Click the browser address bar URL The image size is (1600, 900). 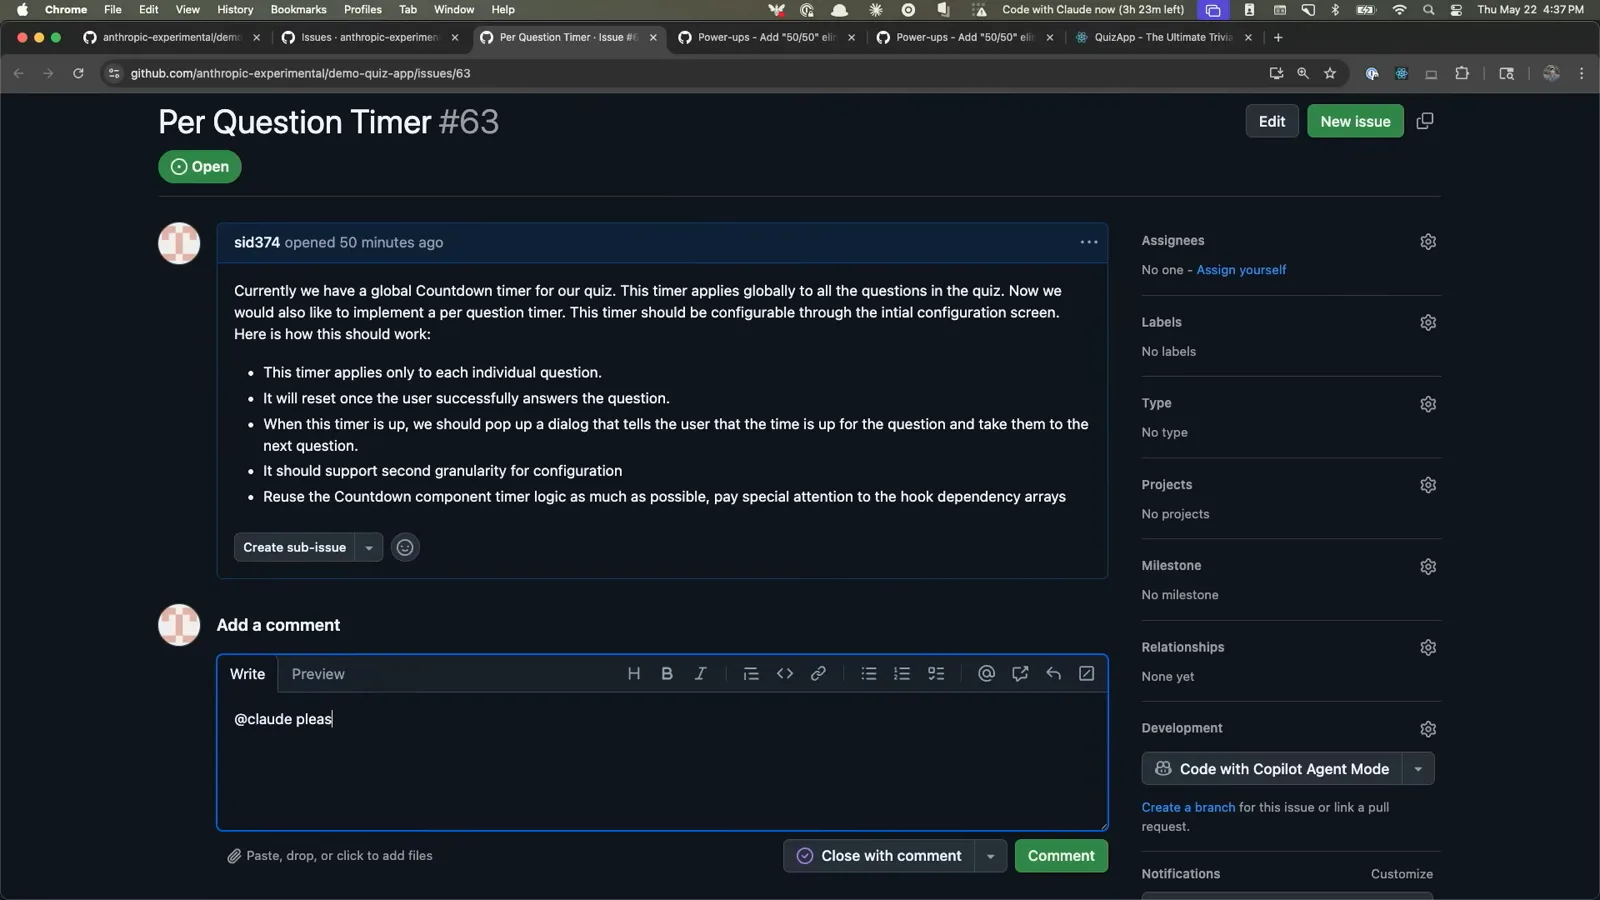click(300, 73)
